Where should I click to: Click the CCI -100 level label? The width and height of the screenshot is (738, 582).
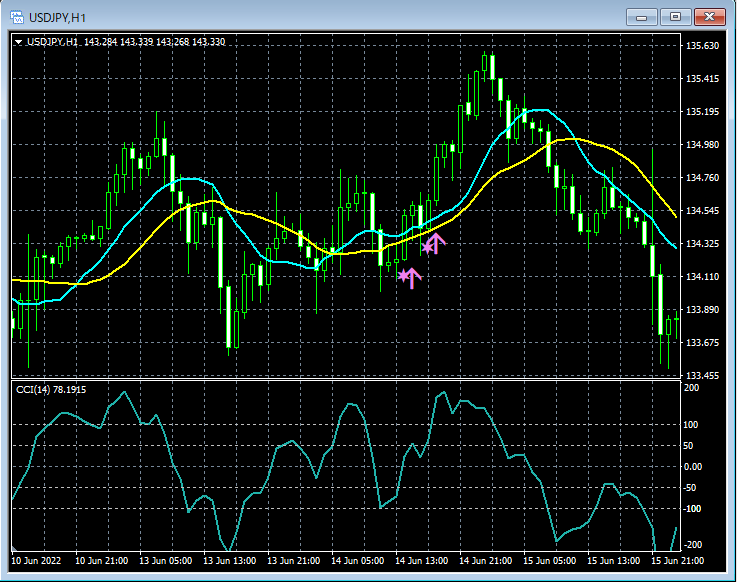(x=692, y=509)
